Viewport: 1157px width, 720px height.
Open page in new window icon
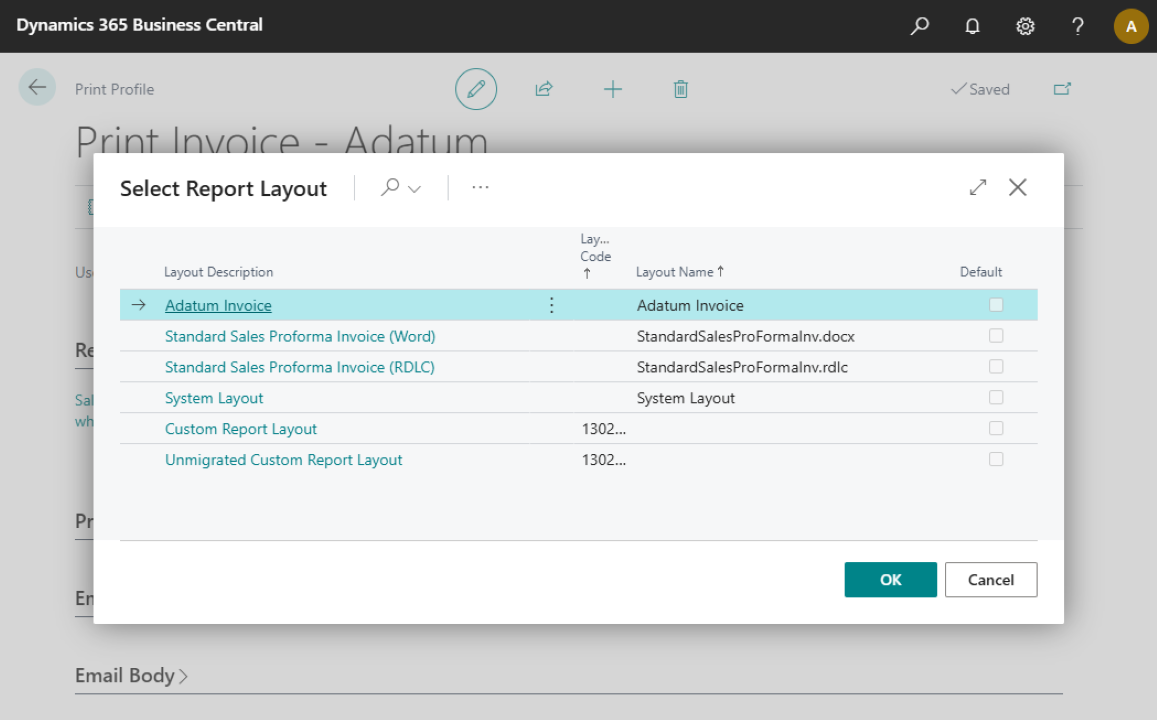click(x=1062, y=89)
